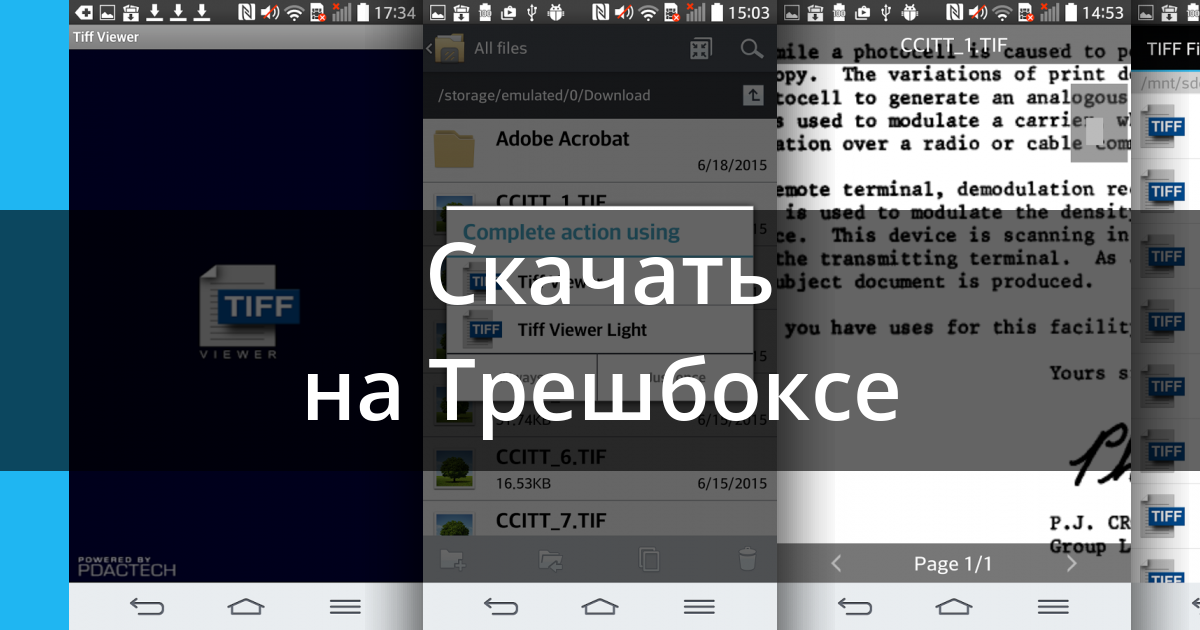Open the topmost TIFF file icon under /mnt/sd

tap(1163, 125)
